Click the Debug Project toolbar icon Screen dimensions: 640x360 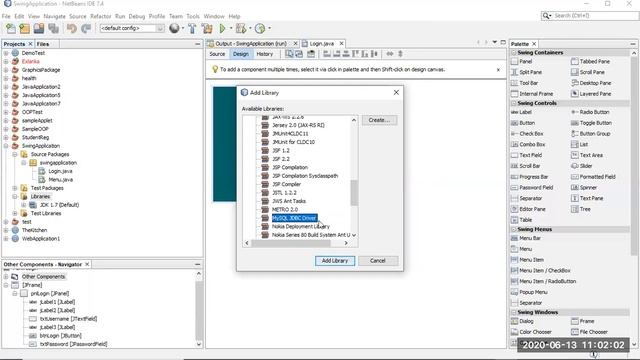241,28
